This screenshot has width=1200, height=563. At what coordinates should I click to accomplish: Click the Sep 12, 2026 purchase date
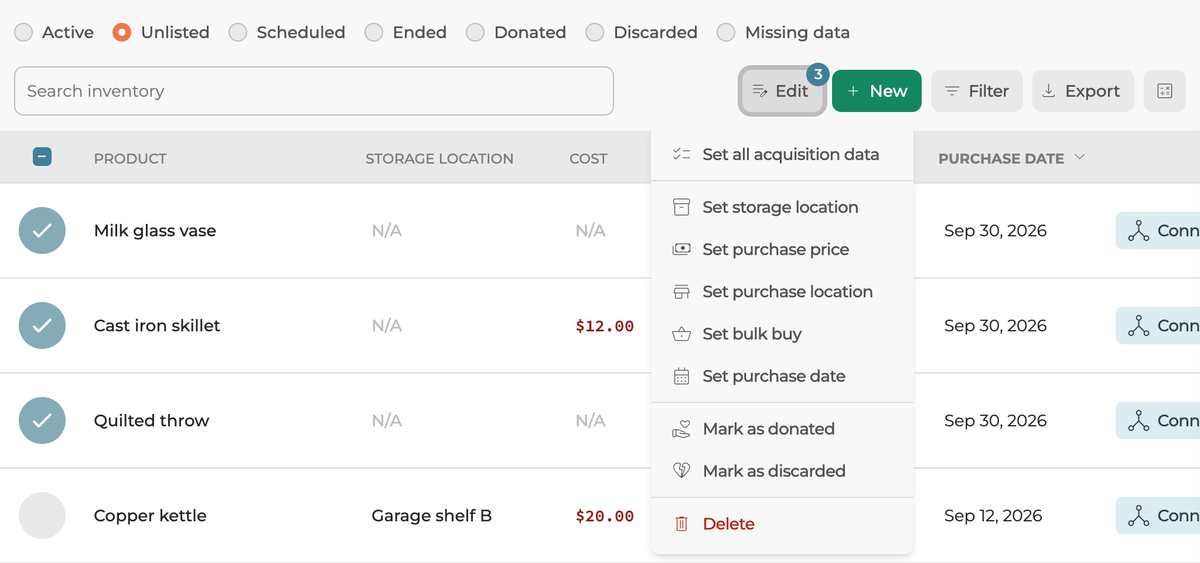click(993, 516)
